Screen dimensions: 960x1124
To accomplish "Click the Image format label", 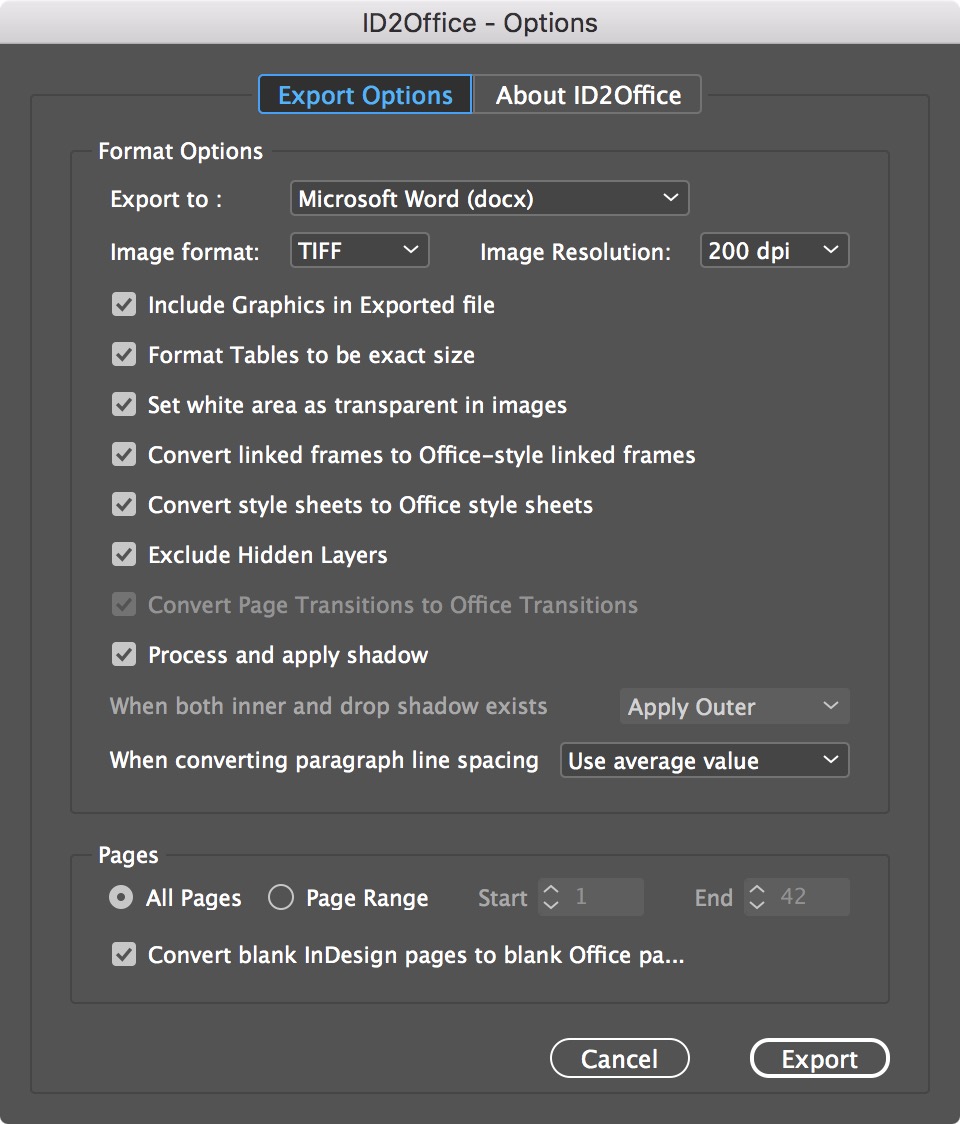I will pos(184,252).
